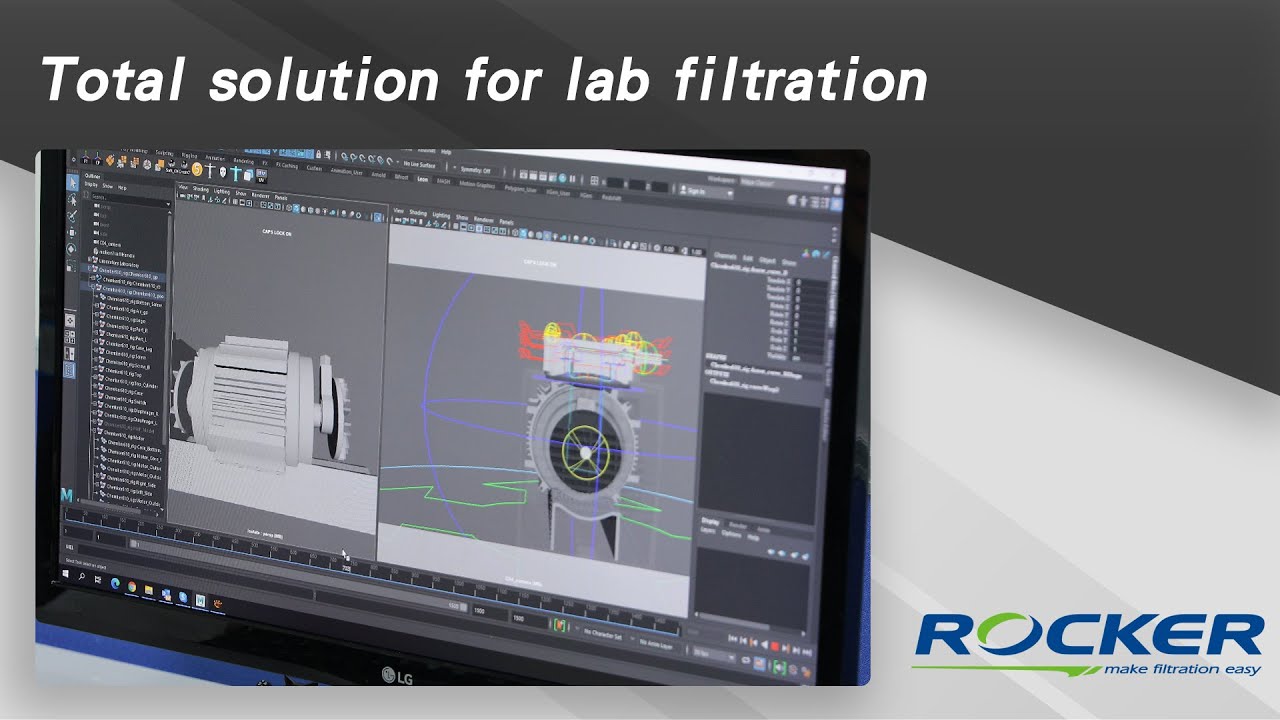Viewport: 1280px width, 720px height.
Task: Open the Arnold shelf tab
Action: tap(378, 175)
